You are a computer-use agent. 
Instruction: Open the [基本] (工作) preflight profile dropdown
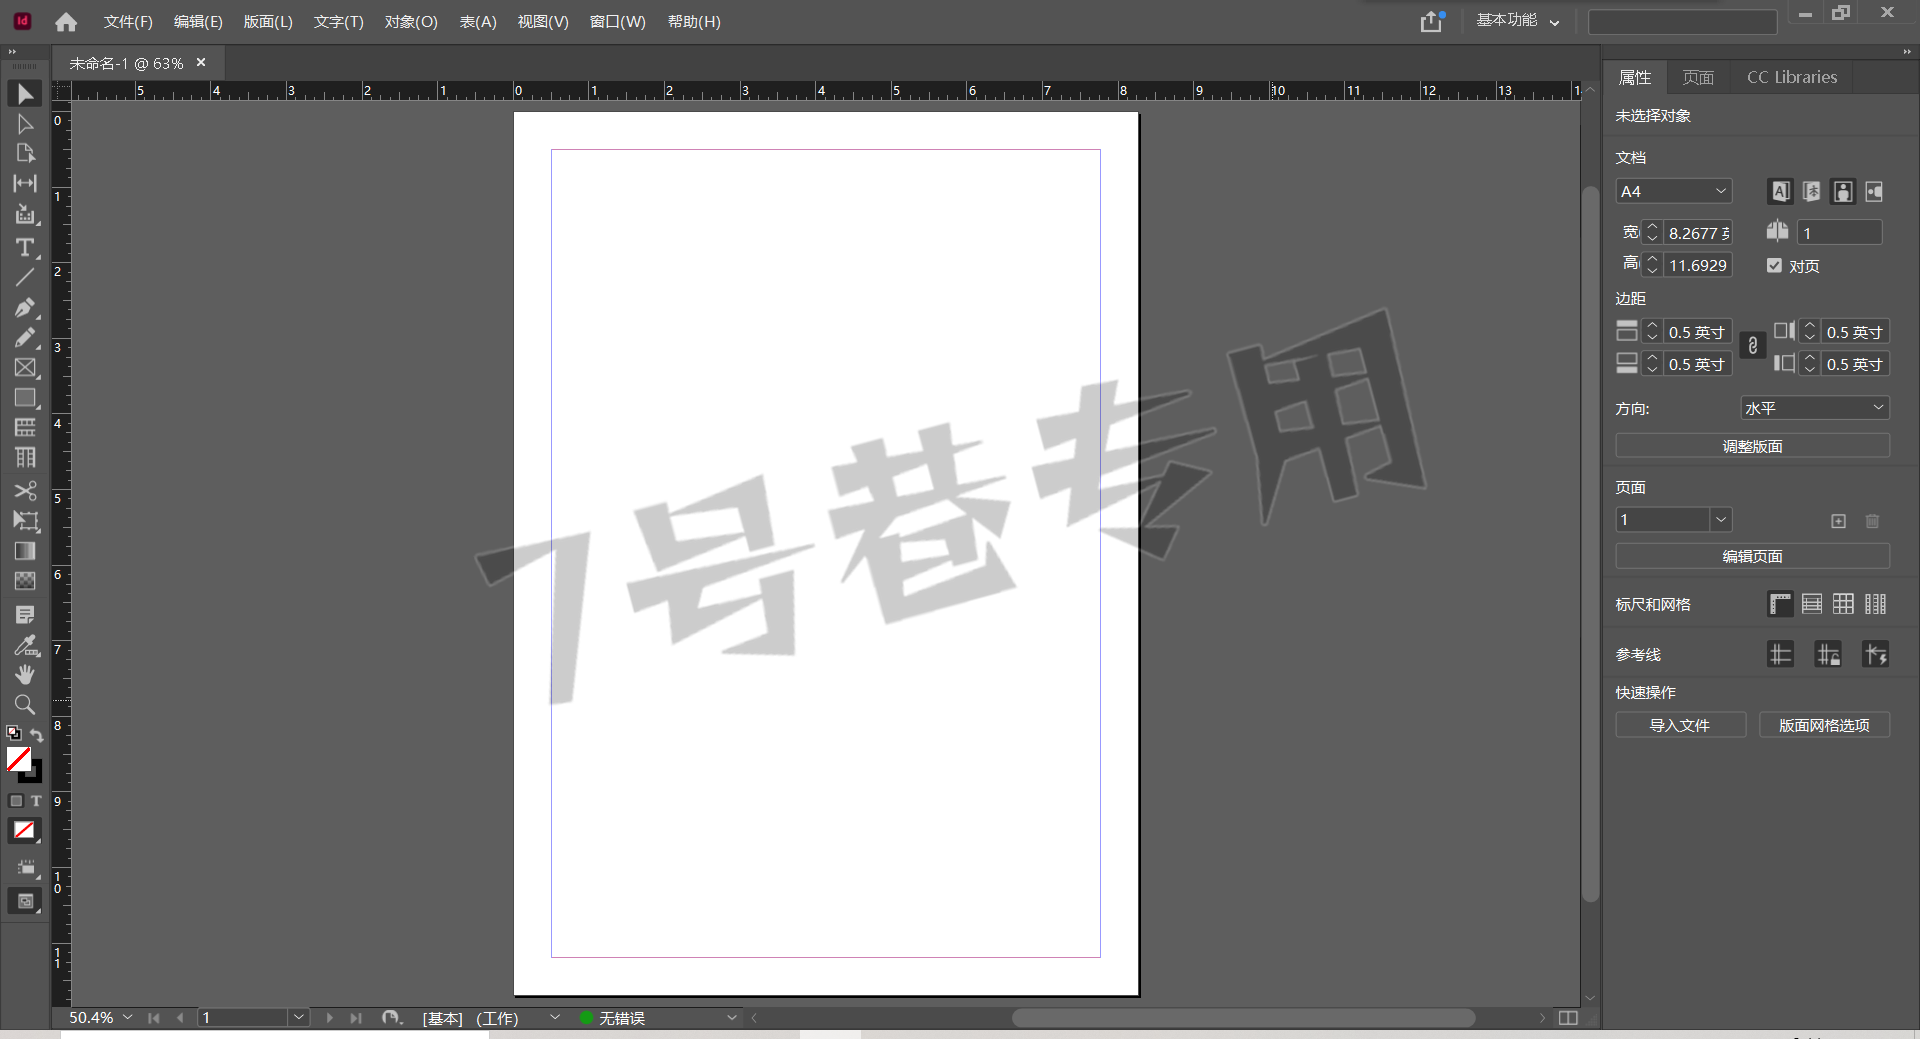coord(554,1017)
